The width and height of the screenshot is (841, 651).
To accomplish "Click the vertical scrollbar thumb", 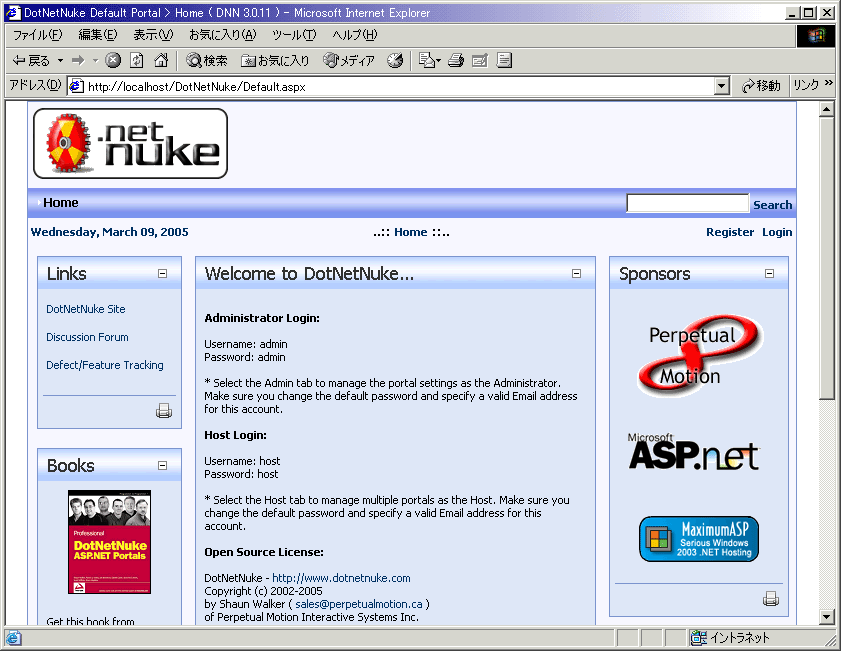I will coord(827,258).
